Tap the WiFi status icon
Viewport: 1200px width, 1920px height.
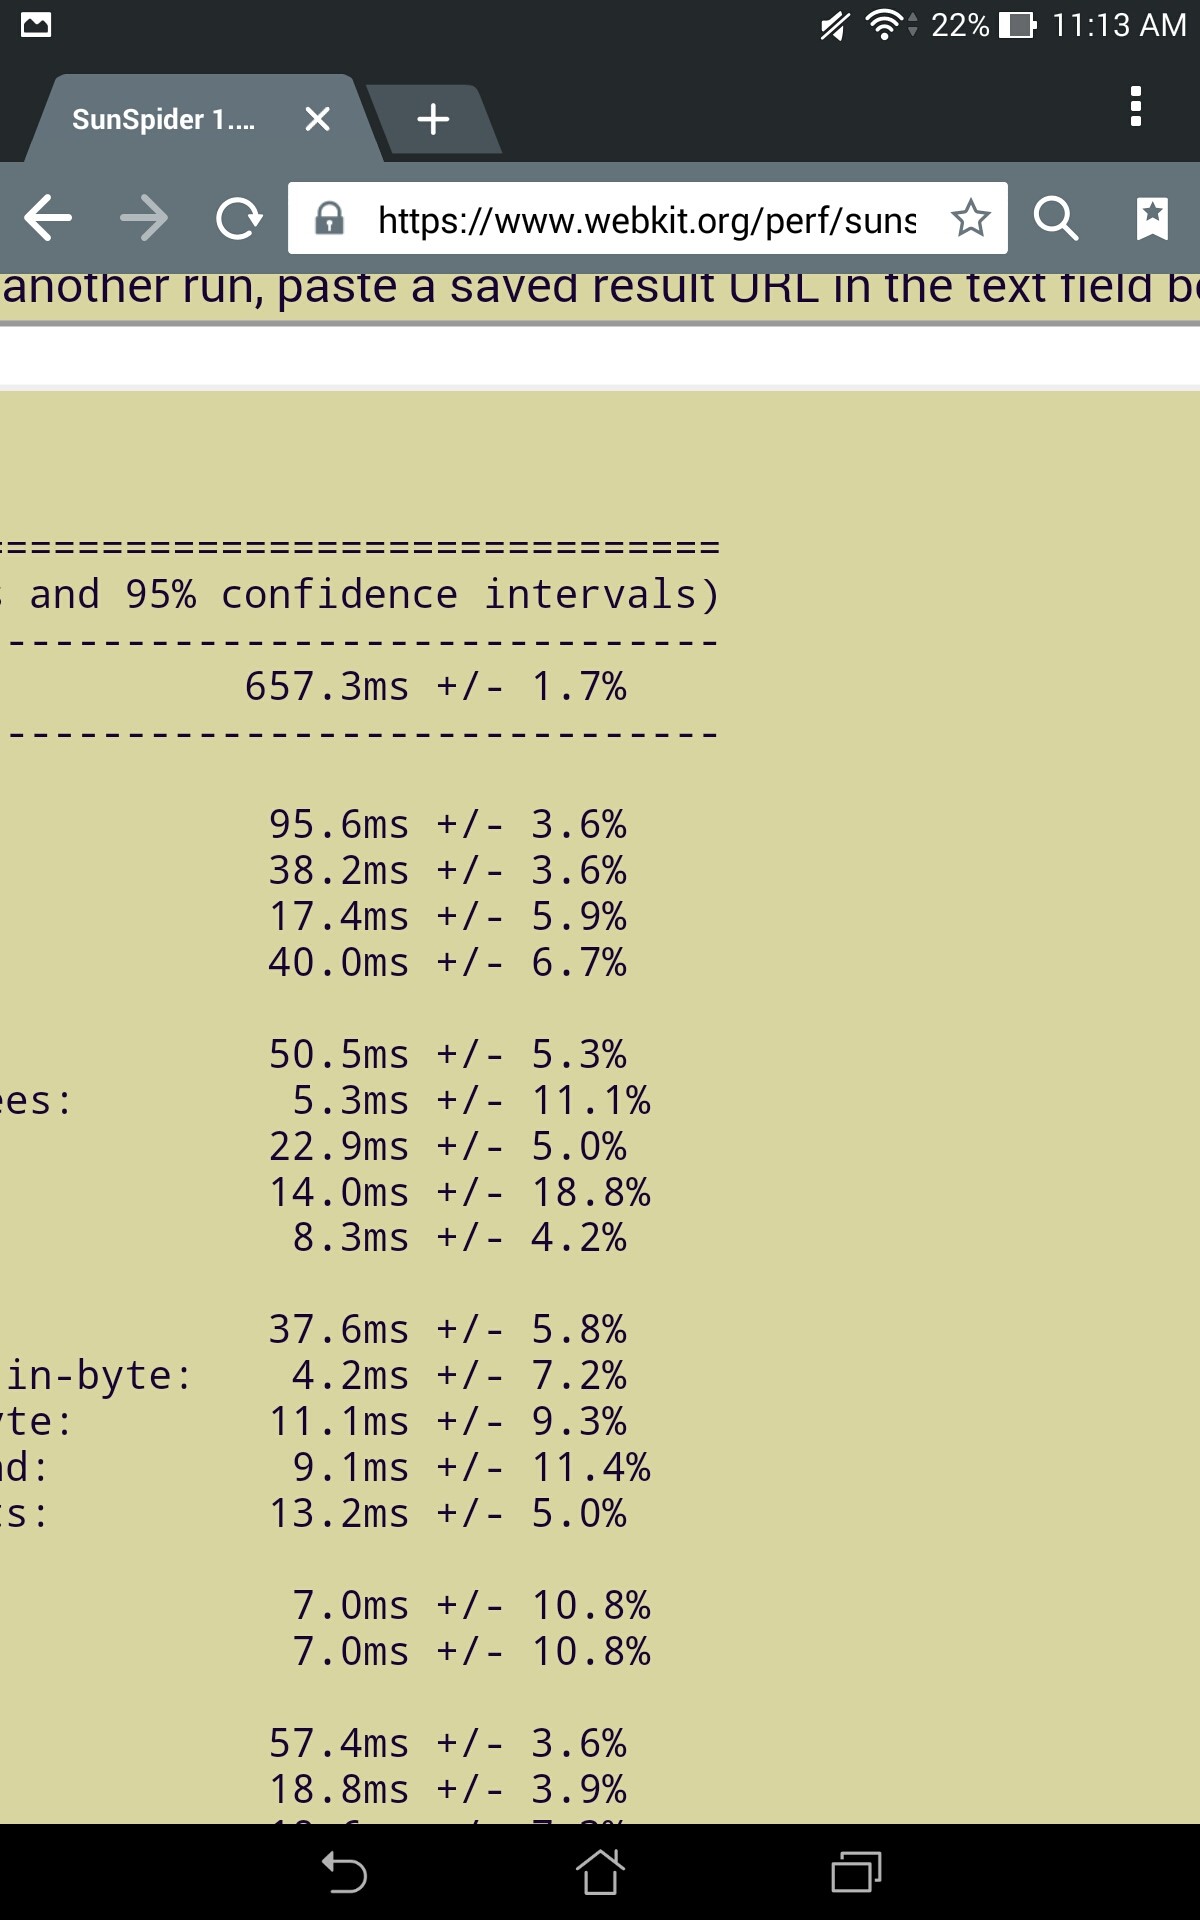[x=884, y=24]
